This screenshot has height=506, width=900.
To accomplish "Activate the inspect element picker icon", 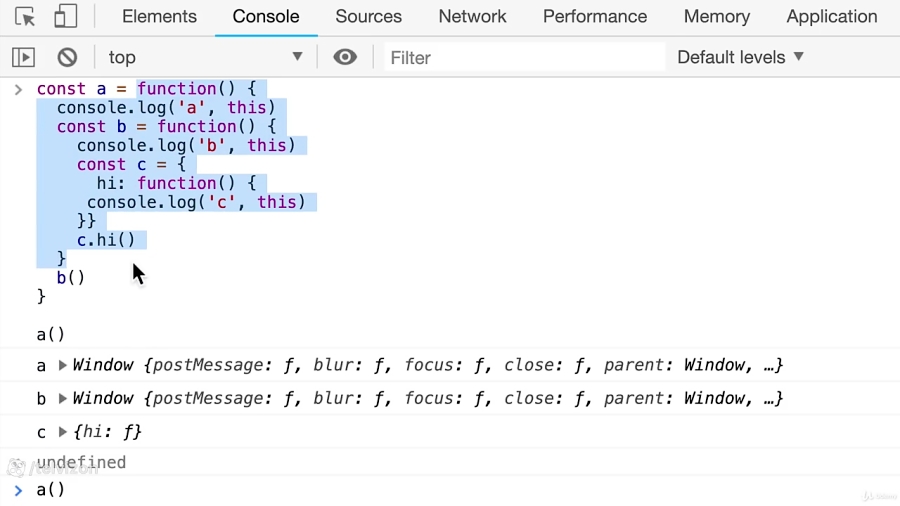I will [25, 17].
